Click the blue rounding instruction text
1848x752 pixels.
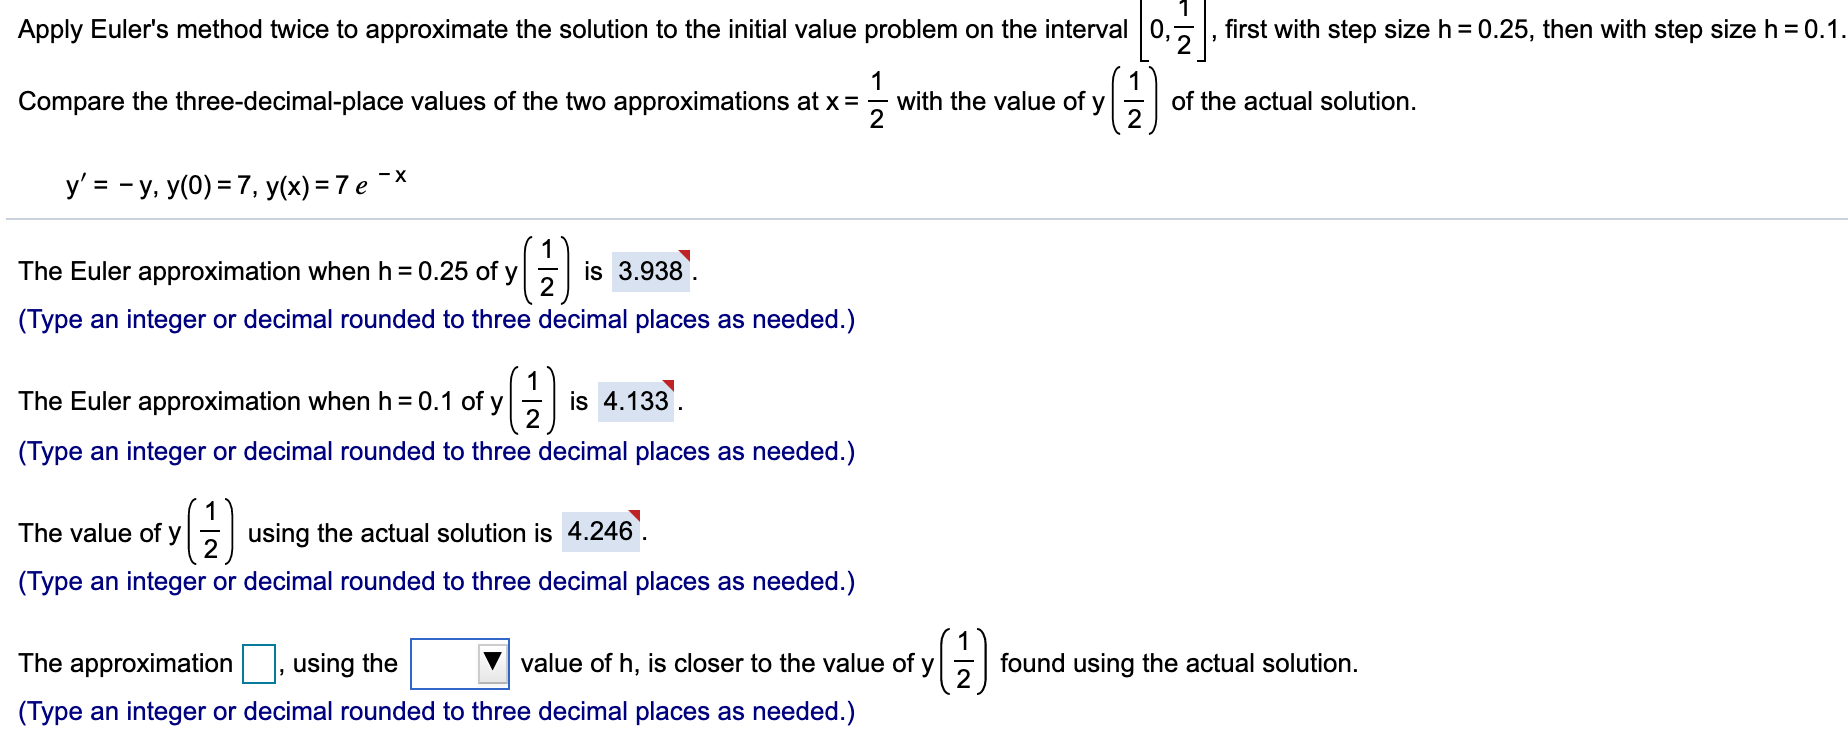pos(435,319)
